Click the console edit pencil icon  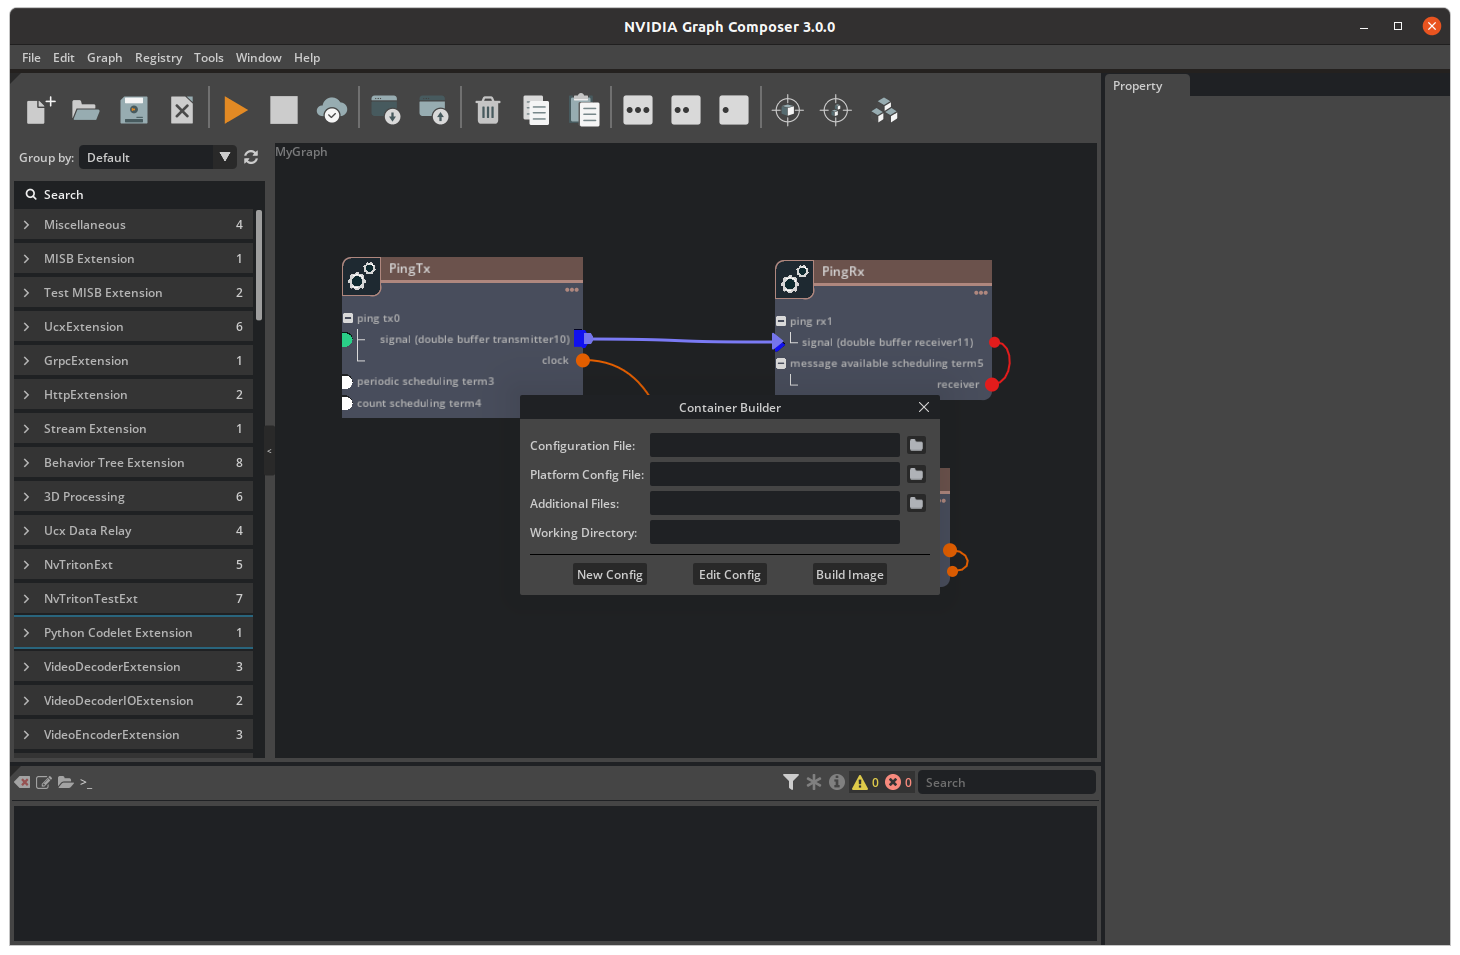tap(44, 782)
